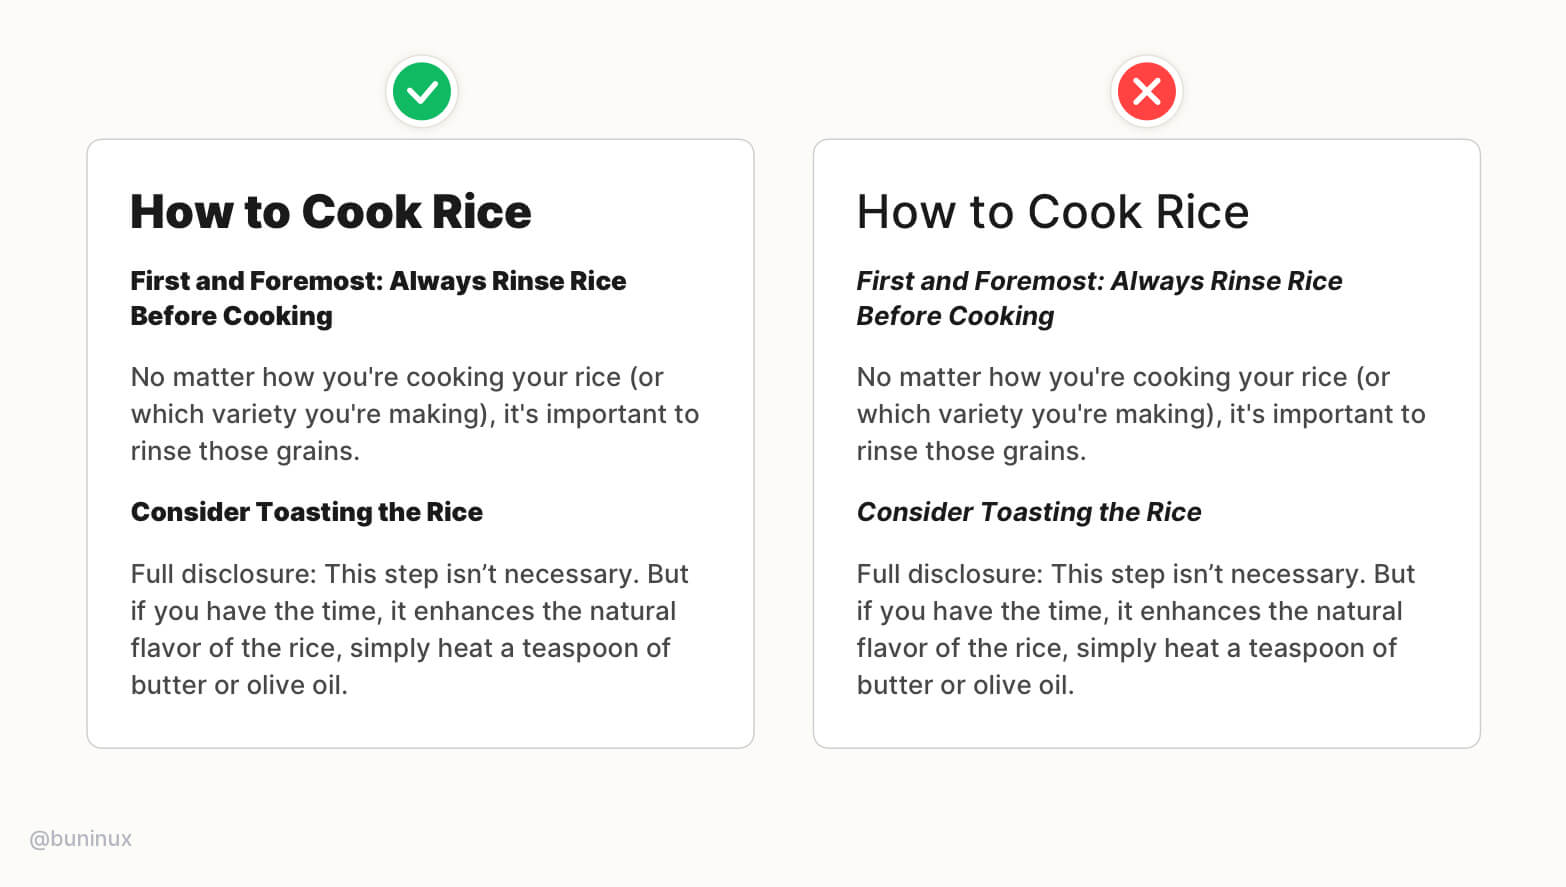The width and height of the screenshot is (1566, 887).
Task: Click "flavor of the rice" line in right card
Action: tap(1127, 648)
